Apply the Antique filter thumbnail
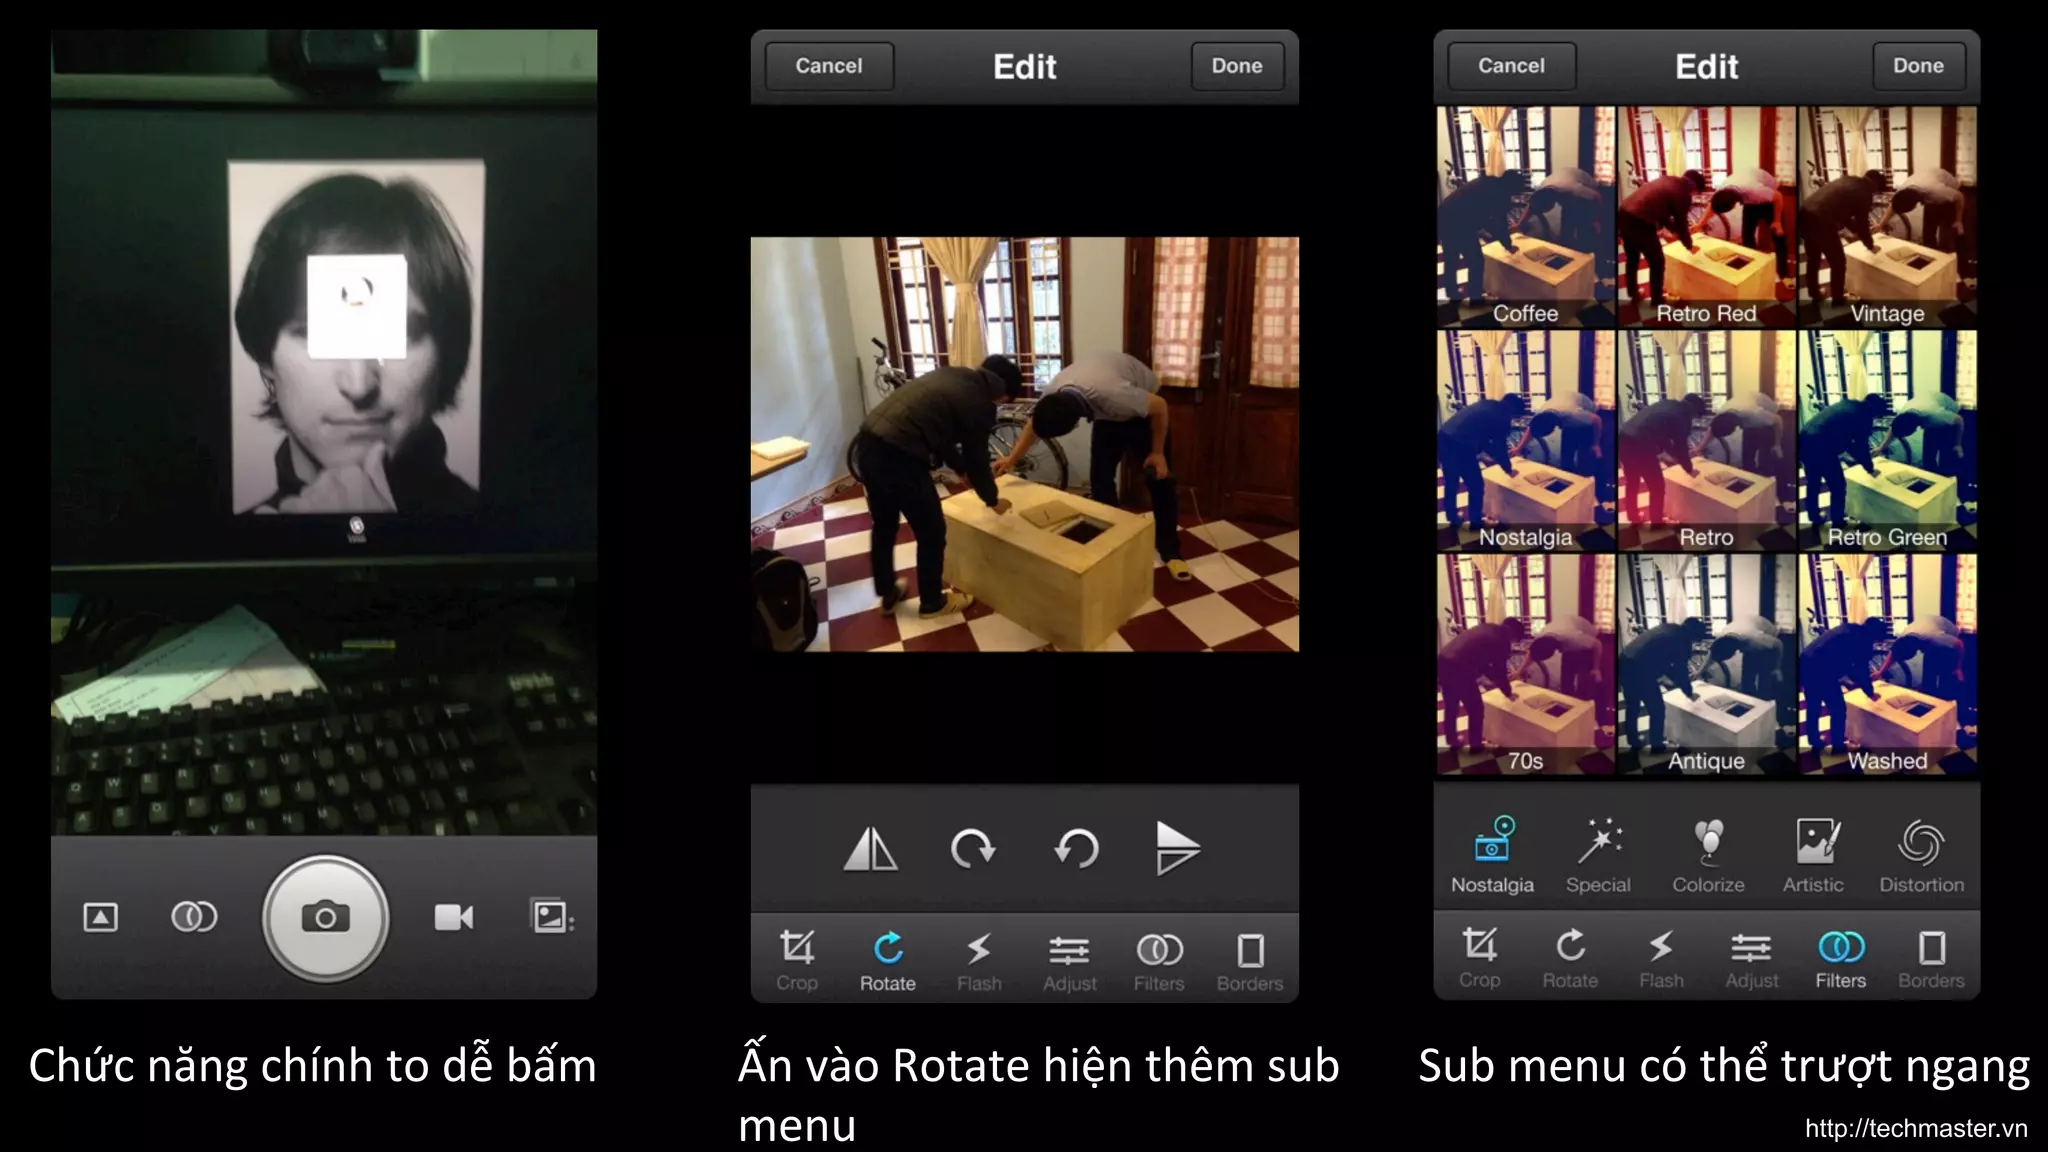The image size is (2048, 1152). [1706, 664]
